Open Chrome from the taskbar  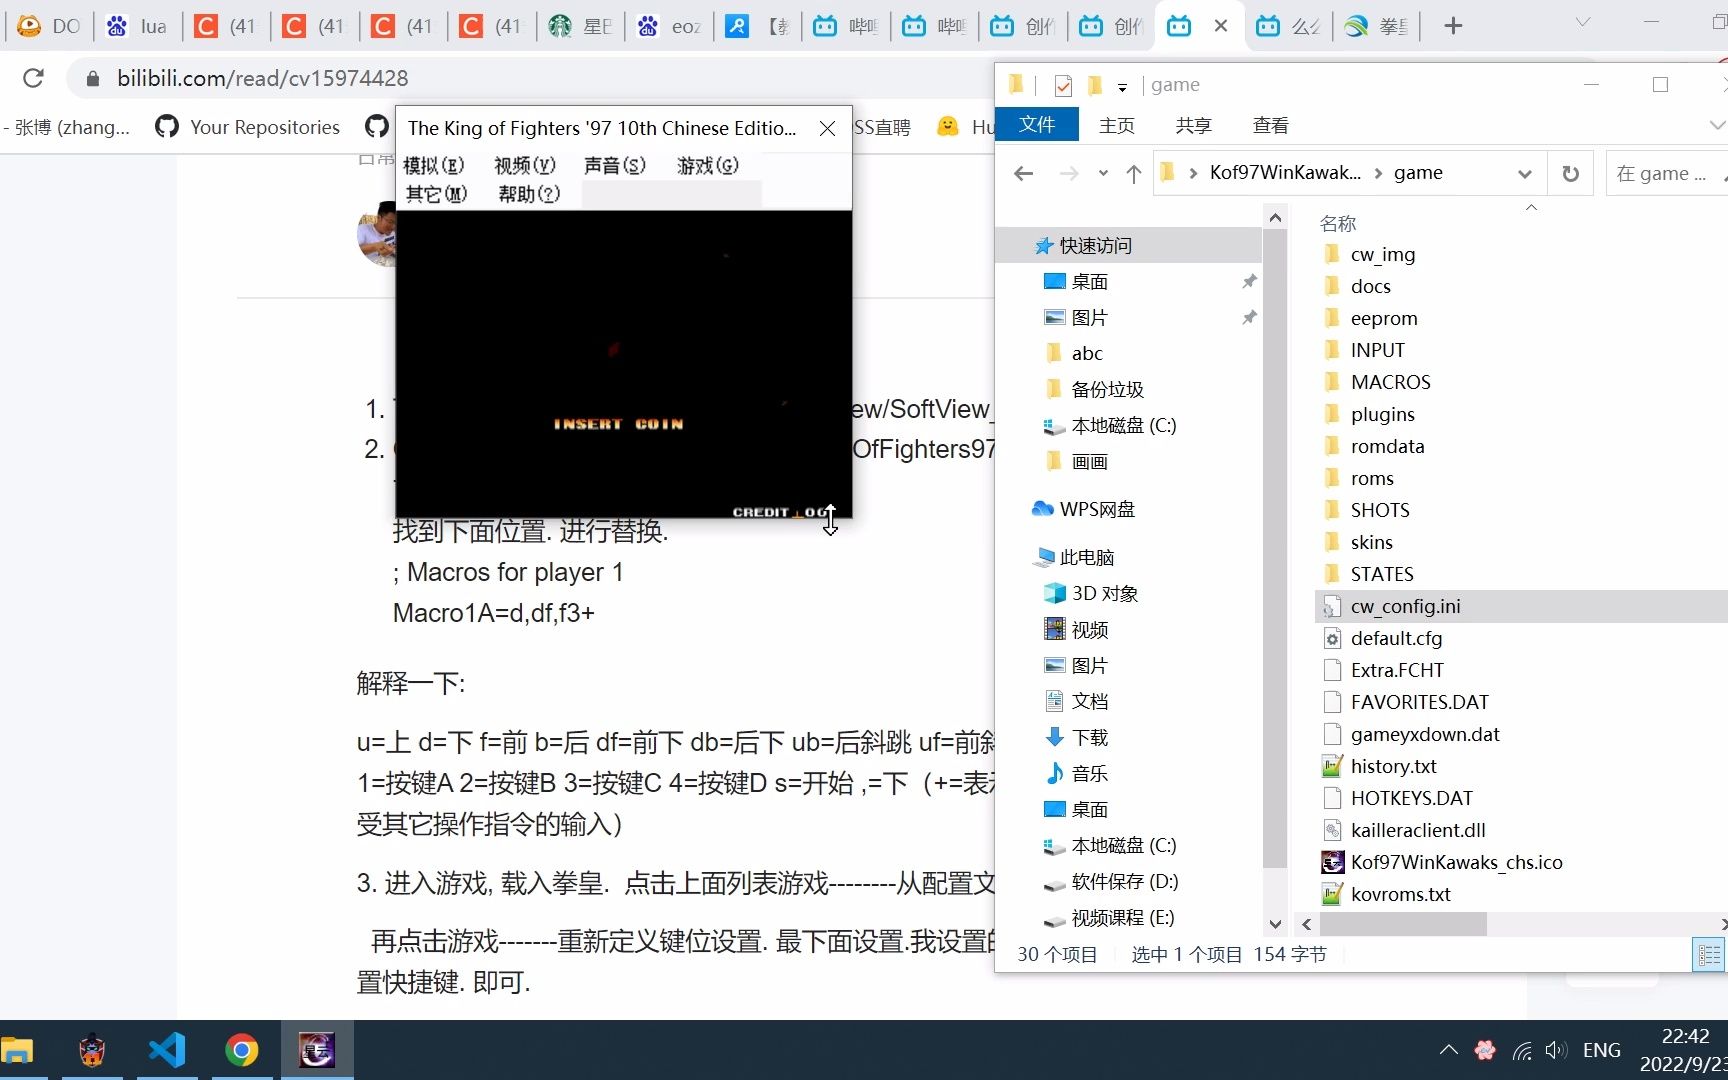[x=241, y=1049]
